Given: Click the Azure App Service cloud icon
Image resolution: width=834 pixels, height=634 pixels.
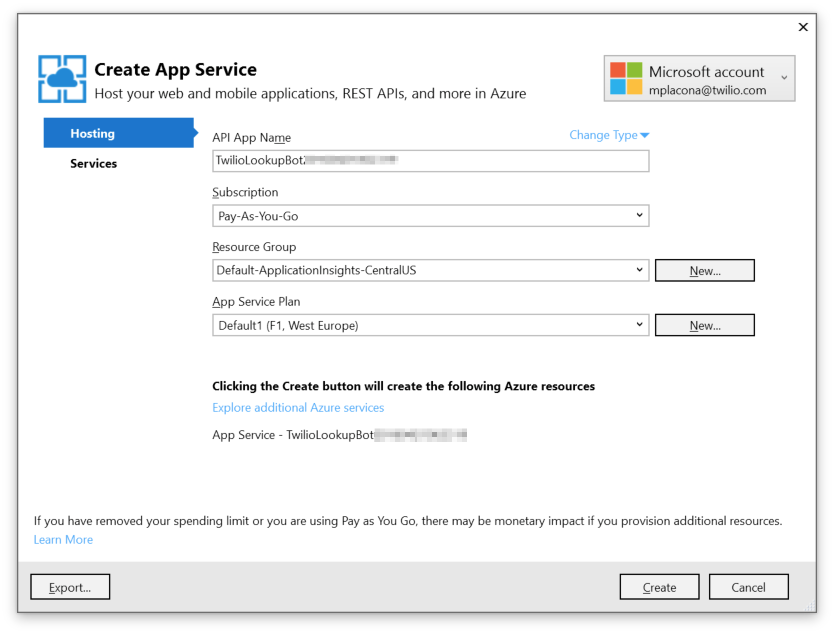Looking at the screenshot, I should coord(62,79).
